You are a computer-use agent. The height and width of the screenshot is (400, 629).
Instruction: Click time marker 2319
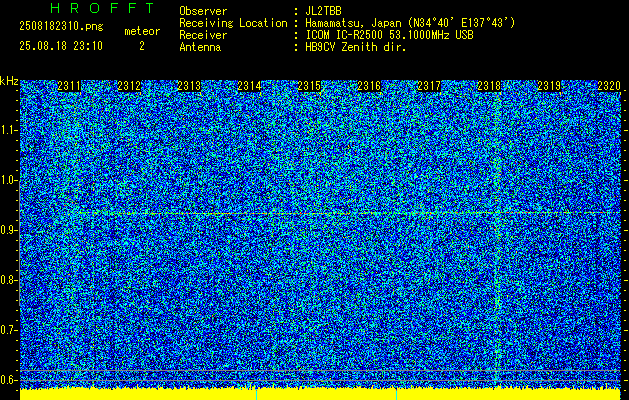[x=549, y=86]
